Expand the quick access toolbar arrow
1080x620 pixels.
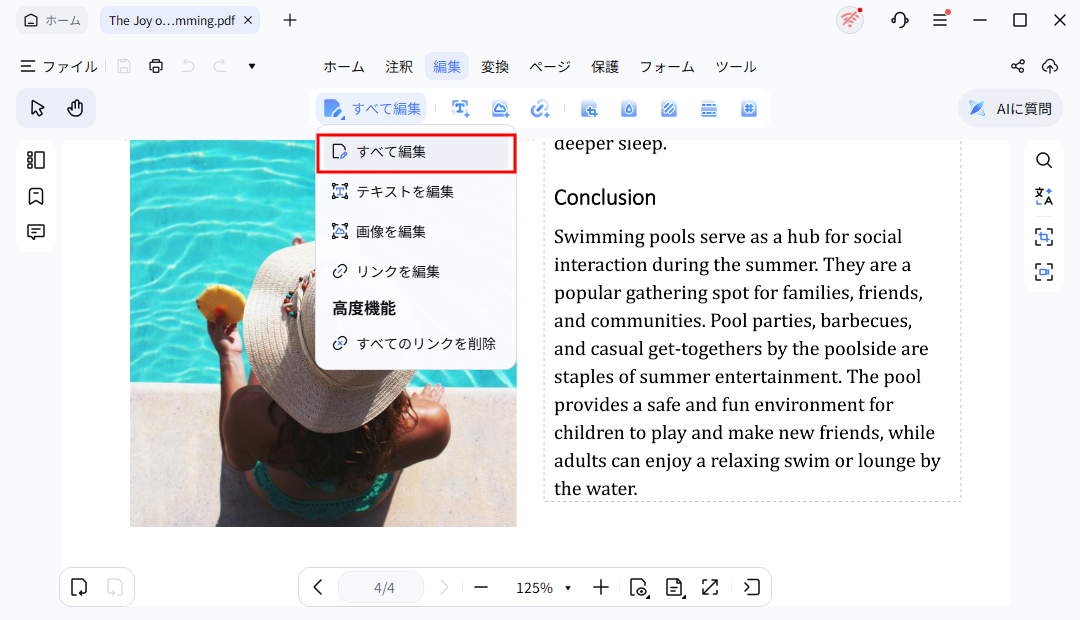[x=252, y=66]
